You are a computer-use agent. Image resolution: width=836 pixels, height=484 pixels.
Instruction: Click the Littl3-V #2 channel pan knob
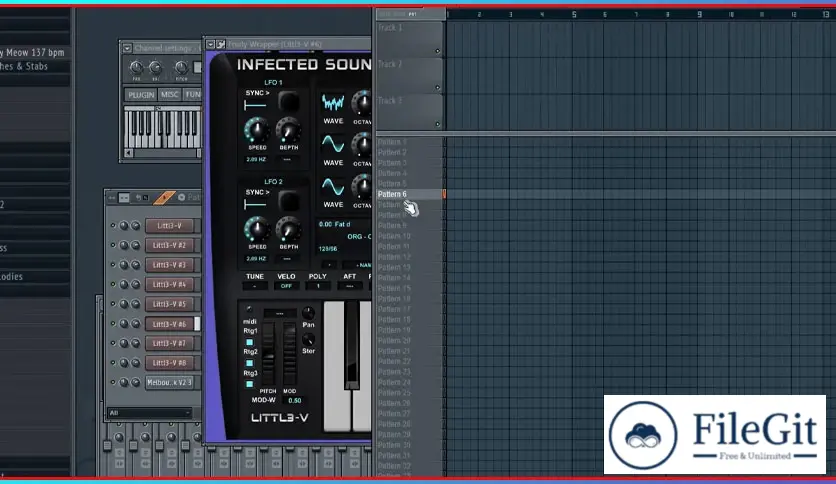click(x=124, y=245)
